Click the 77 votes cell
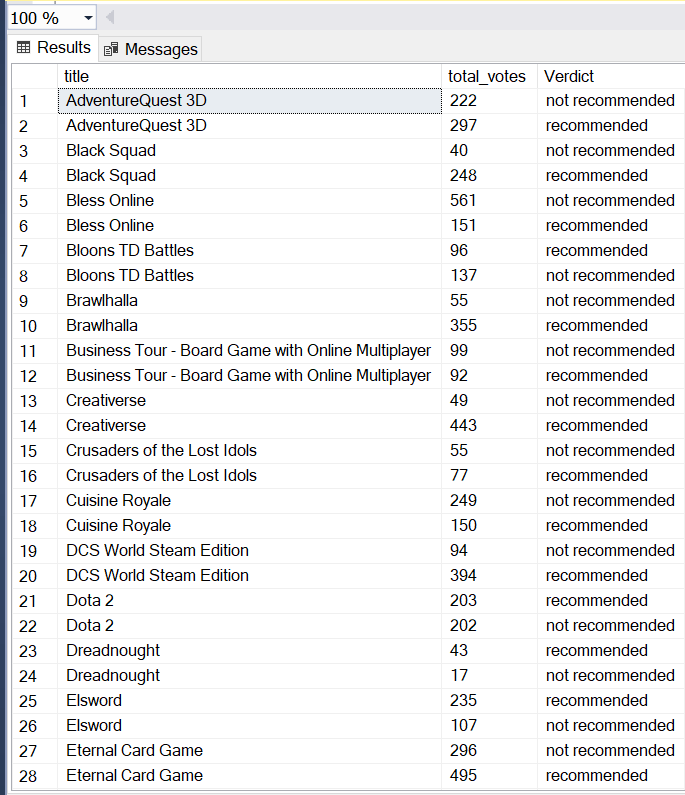 pyautogui.click(x=489, y=476)
